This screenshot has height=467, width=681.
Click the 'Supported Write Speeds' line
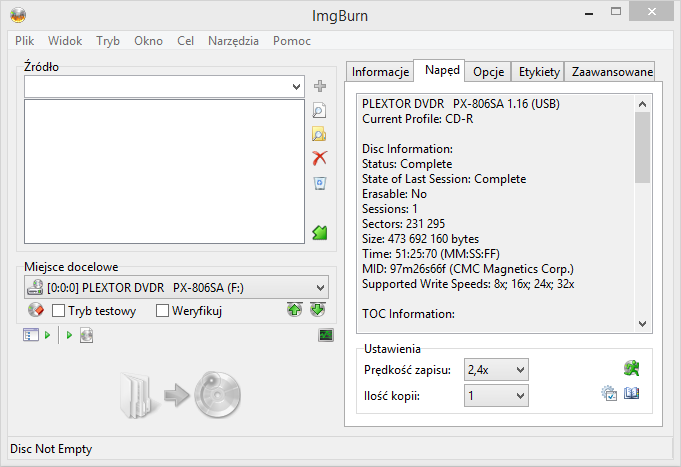[468, 284]
